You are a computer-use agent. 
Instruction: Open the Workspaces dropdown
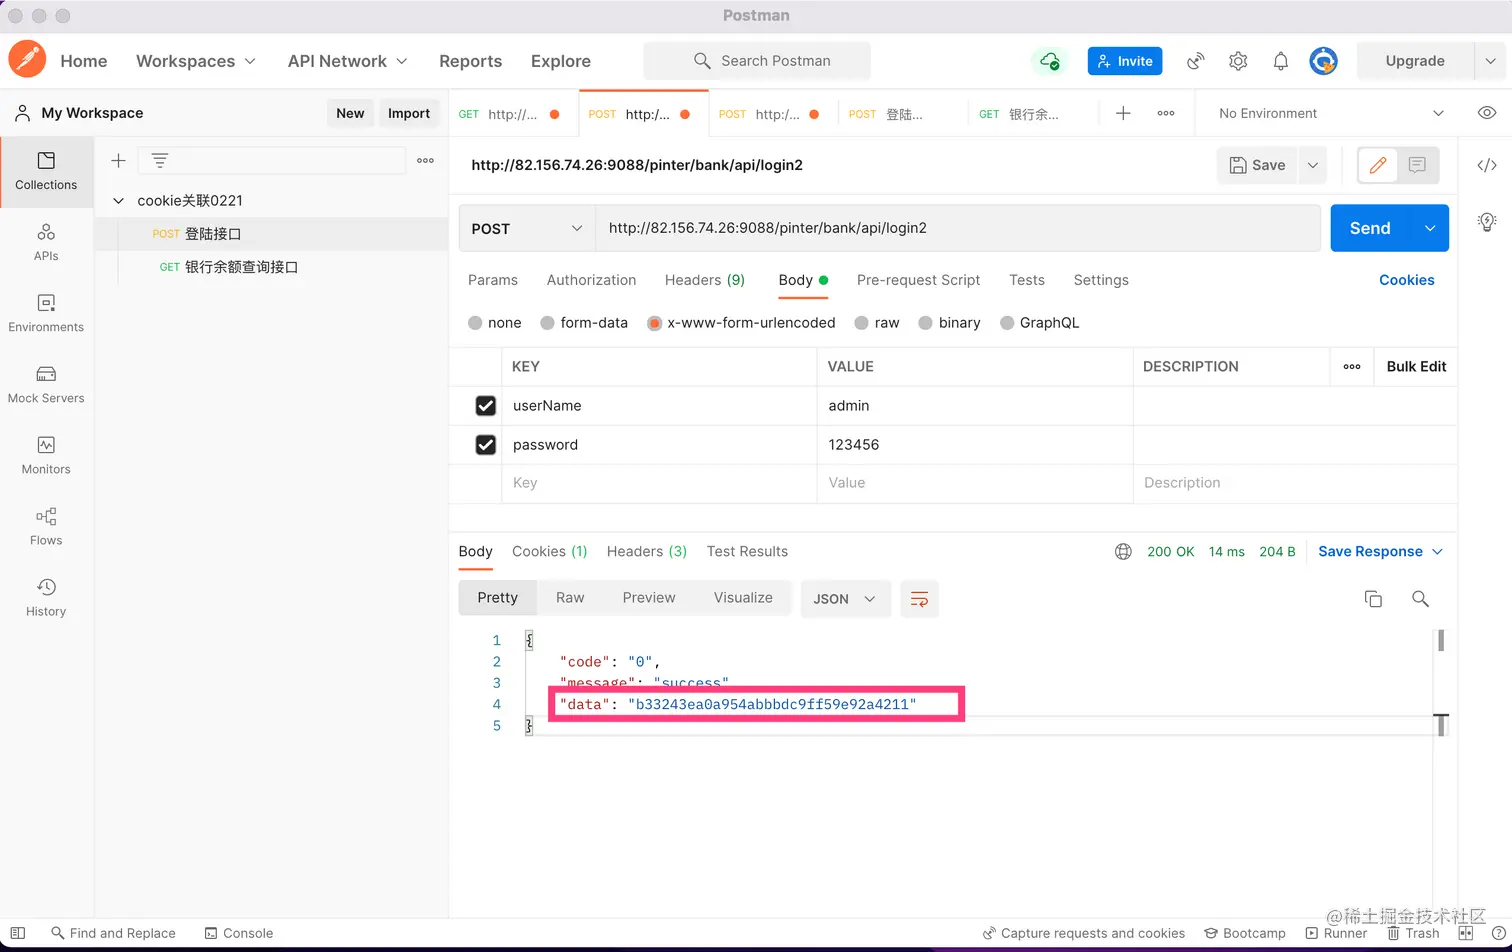[x=196, y=61]
